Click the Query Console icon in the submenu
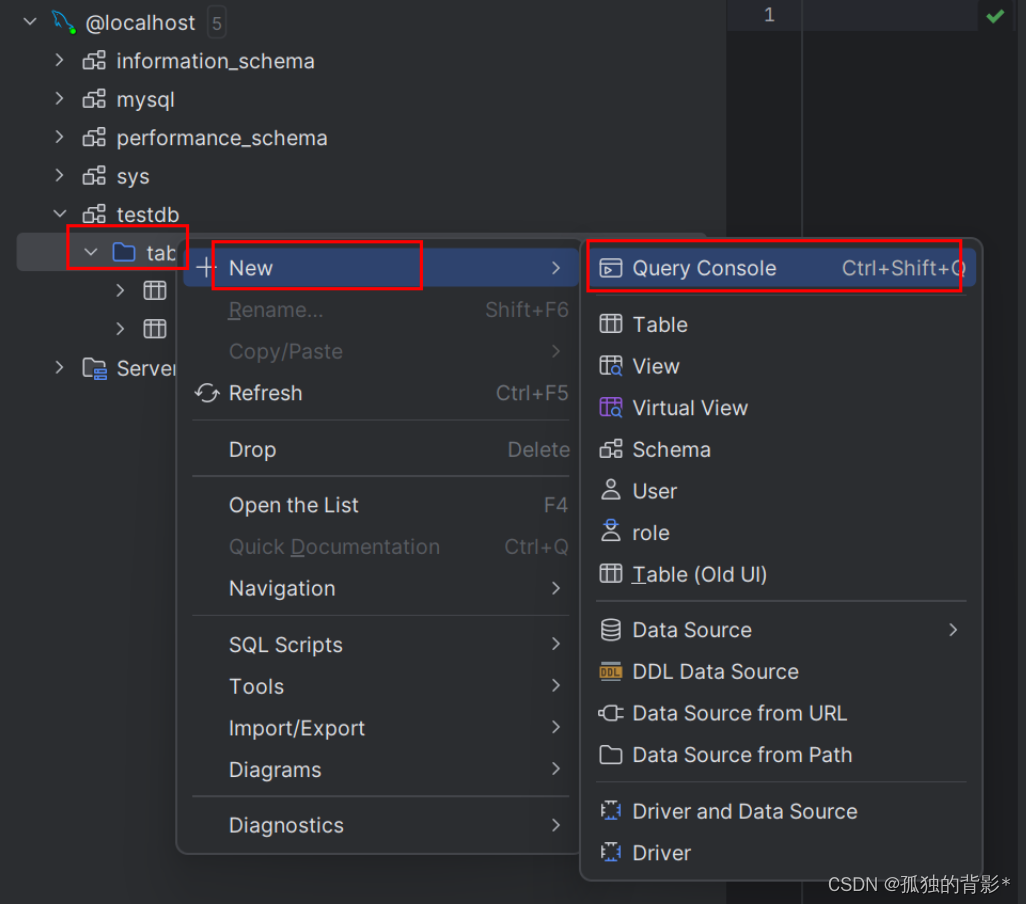1026x904 pixels. (612, 268)
